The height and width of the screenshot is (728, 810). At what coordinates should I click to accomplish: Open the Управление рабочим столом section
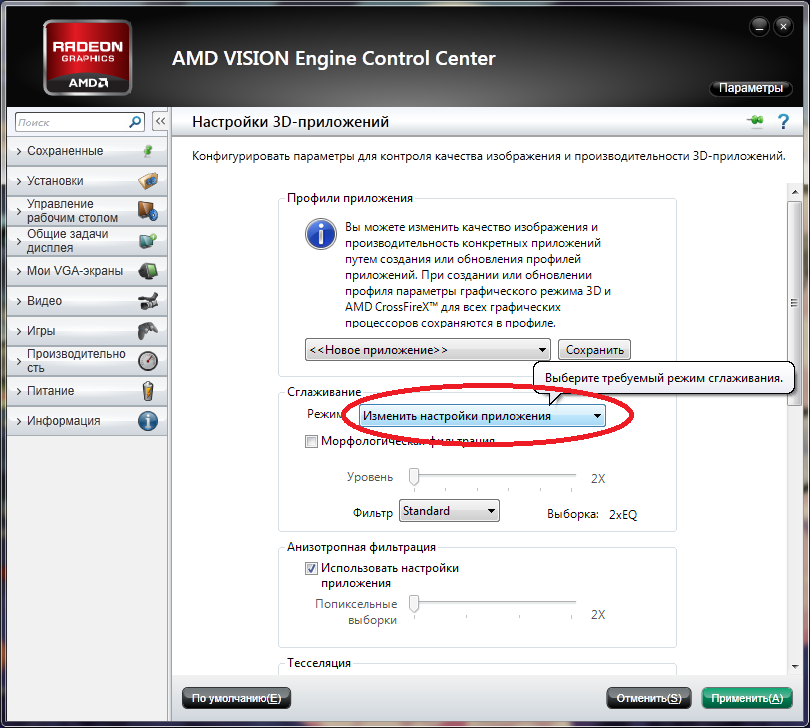pos(87,211)
